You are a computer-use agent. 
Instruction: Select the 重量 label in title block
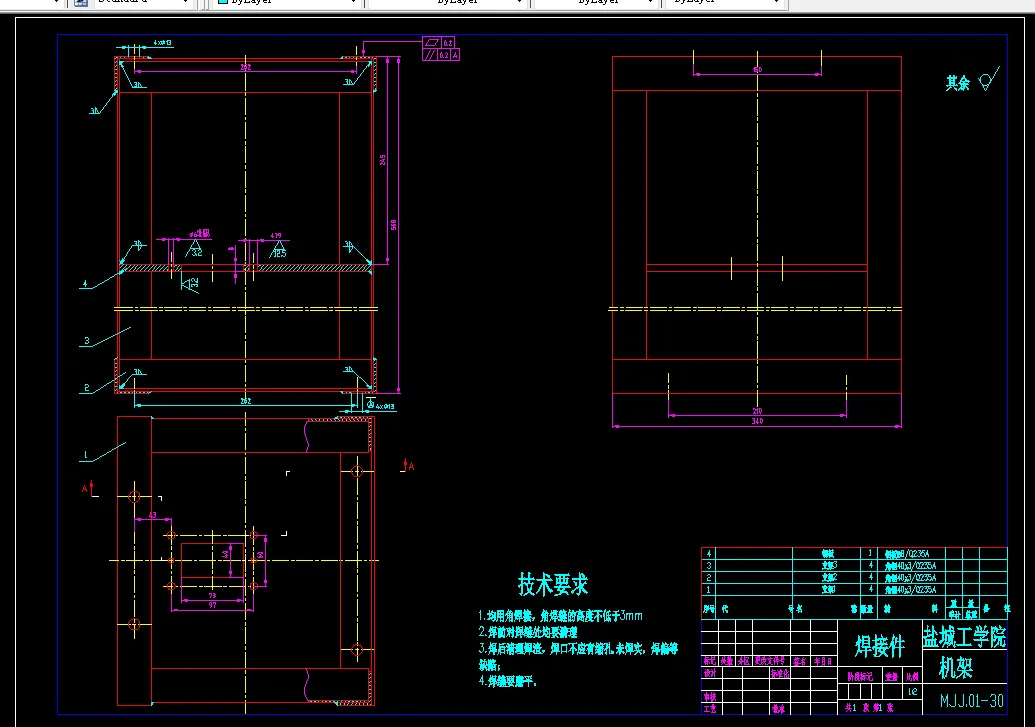tap(892, 677)
